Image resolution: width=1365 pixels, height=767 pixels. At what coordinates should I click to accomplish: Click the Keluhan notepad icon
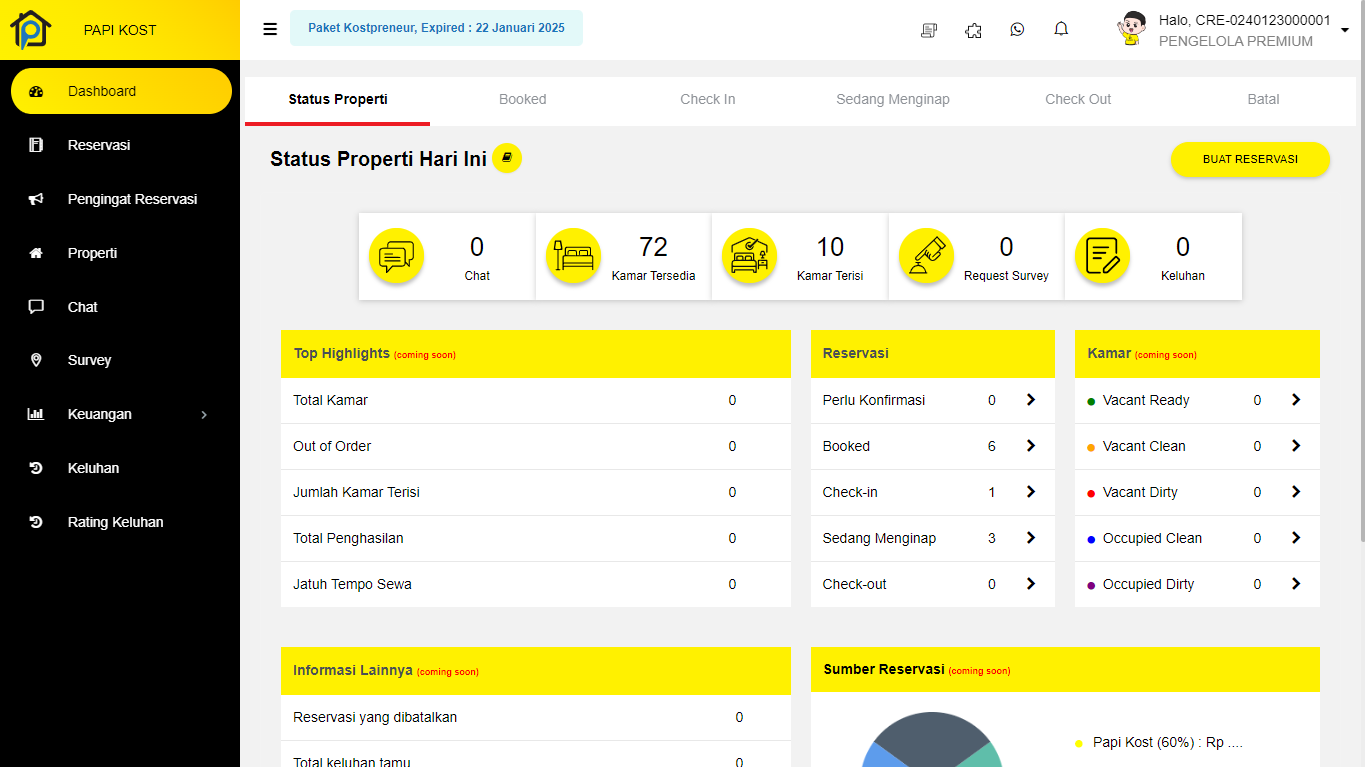click(1102, 256)
